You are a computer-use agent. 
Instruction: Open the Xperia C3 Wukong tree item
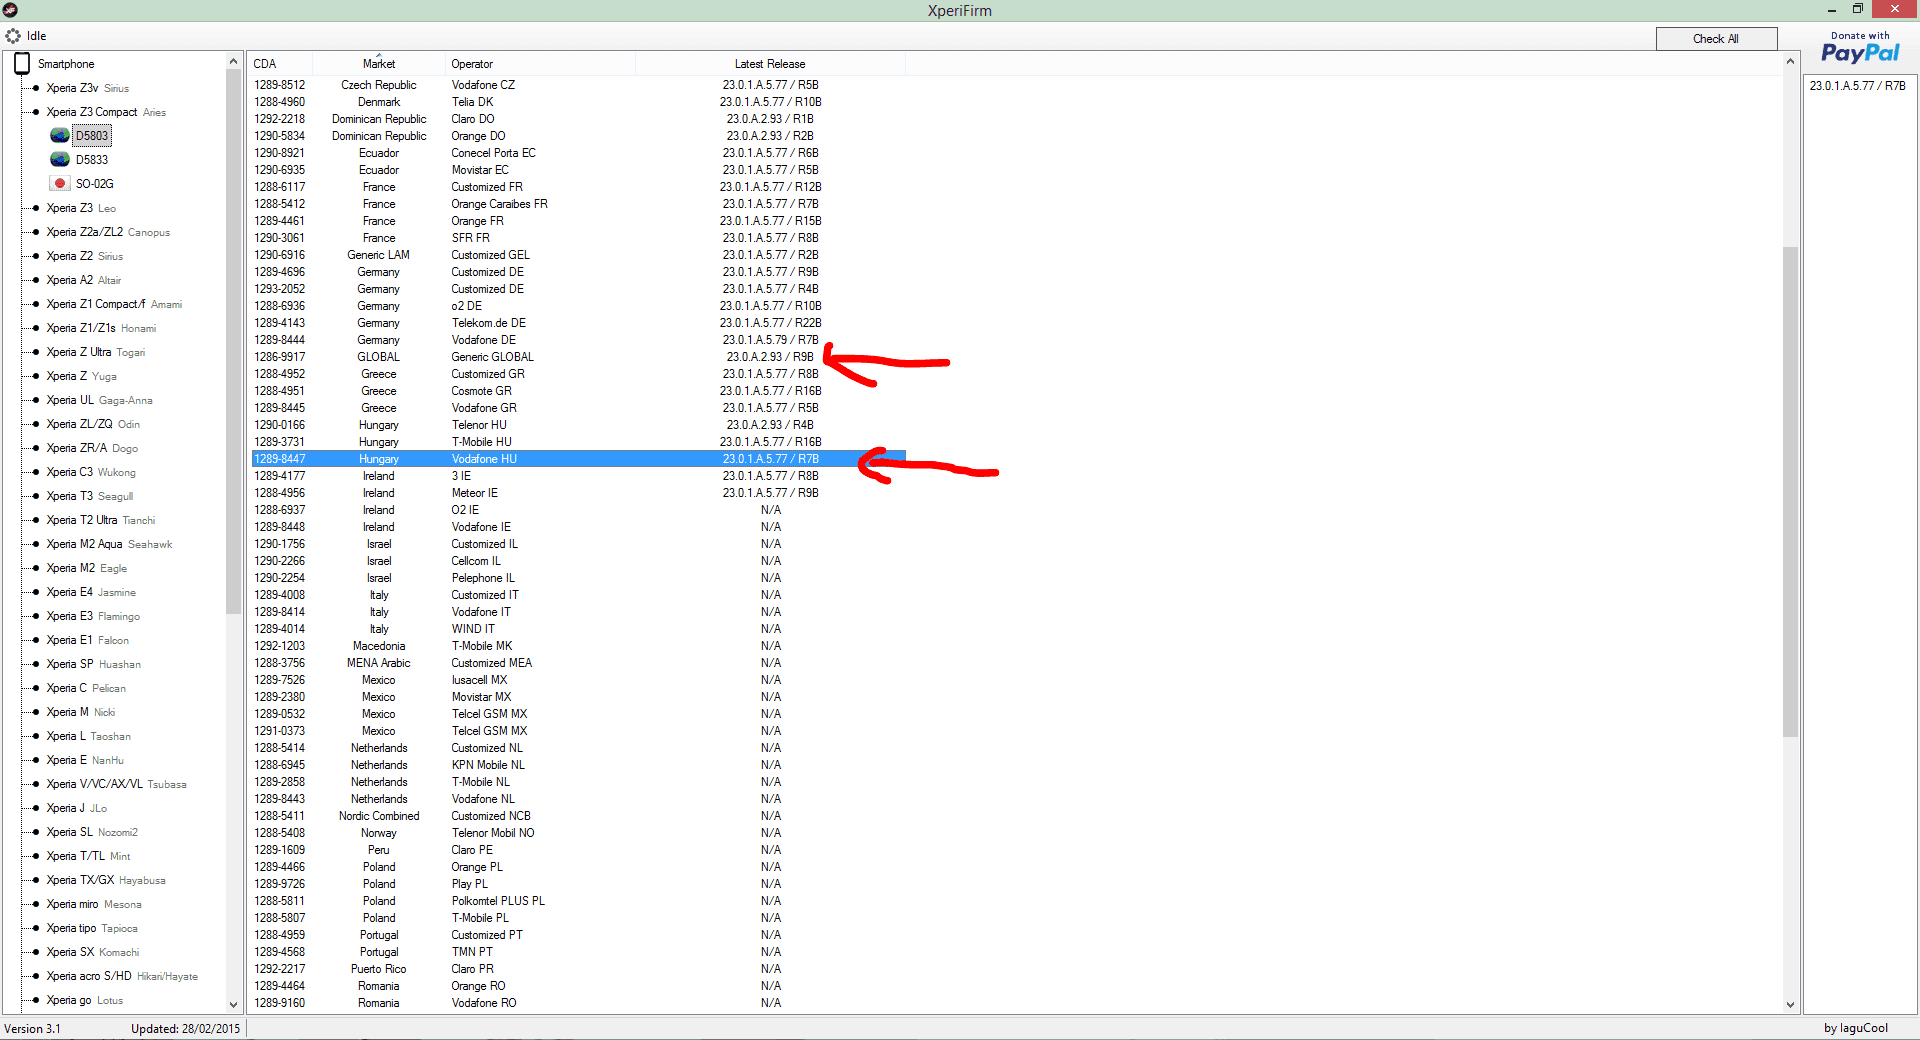(x=91, y=472)
